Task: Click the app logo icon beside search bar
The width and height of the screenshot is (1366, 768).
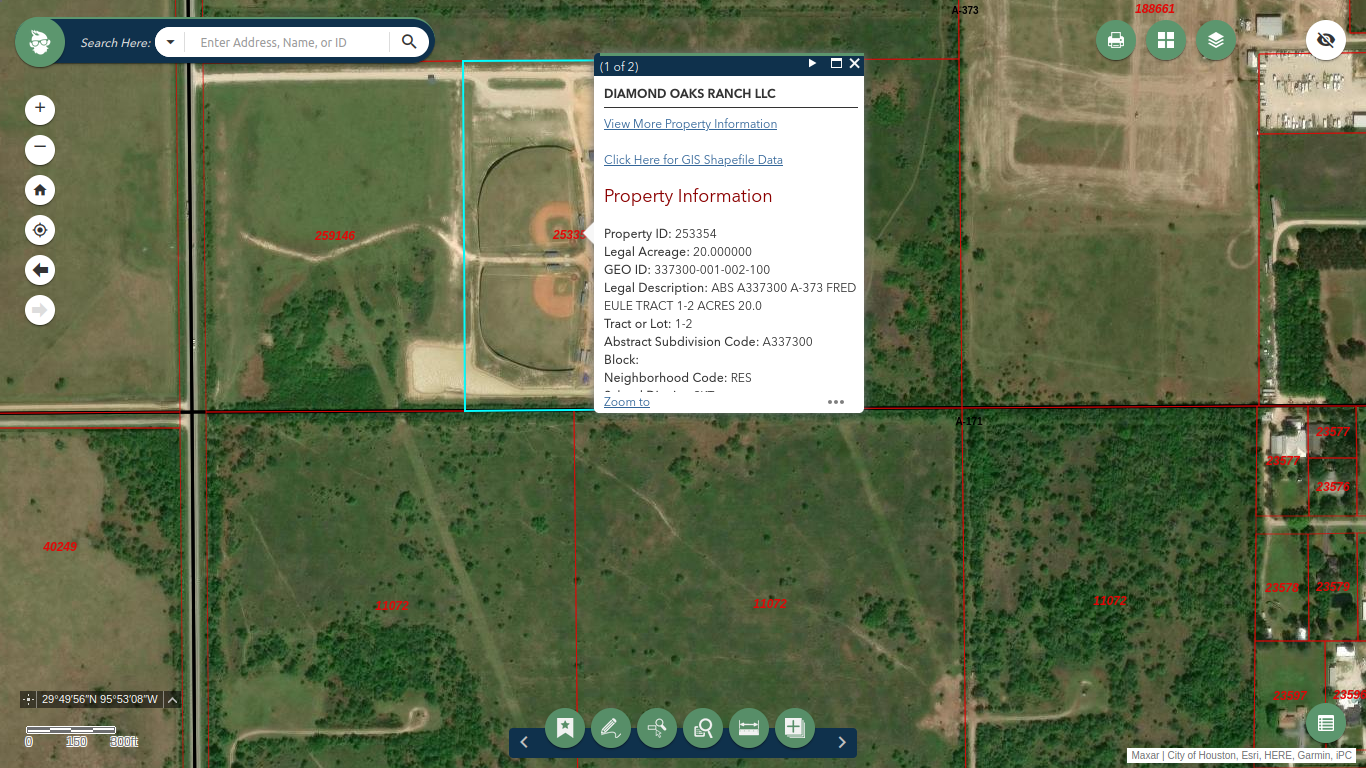Action: (x=40, y=42)
